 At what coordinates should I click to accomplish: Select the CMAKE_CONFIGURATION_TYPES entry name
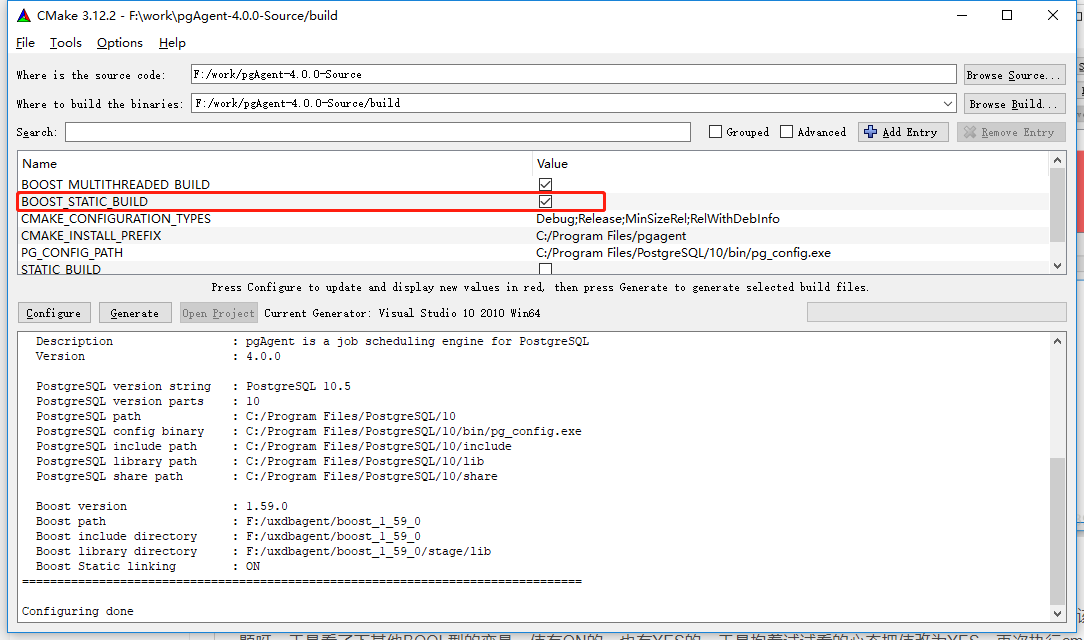pos(116,218)
